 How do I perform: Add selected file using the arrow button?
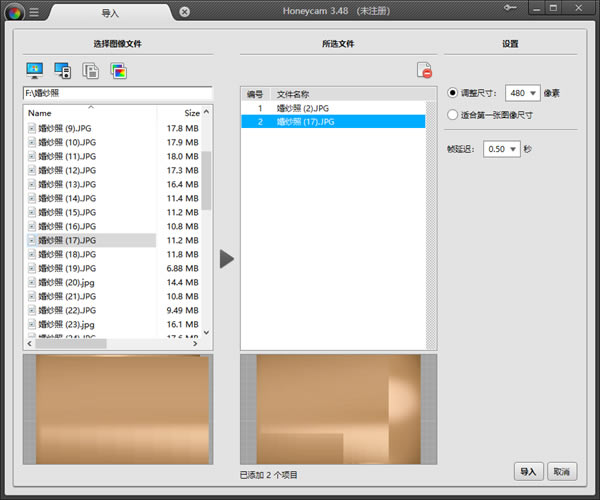click(x=227, y=259)
